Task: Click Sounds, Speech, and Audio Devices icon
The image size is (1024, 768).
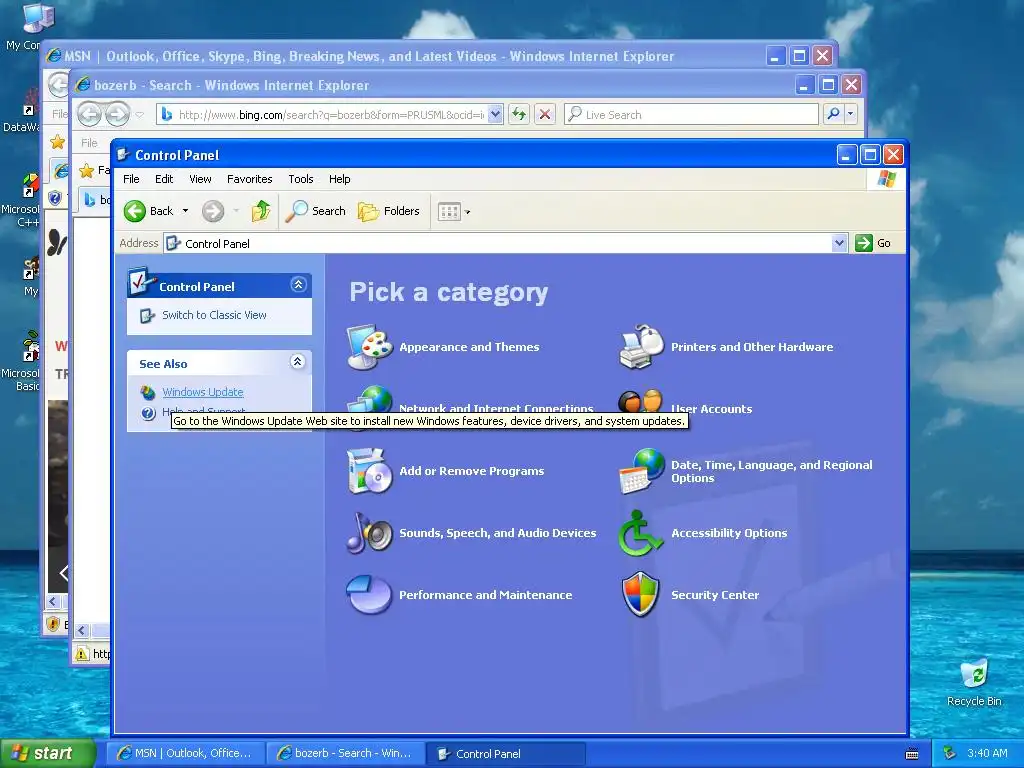Action: pyautogui.click(x=370, y=533)
